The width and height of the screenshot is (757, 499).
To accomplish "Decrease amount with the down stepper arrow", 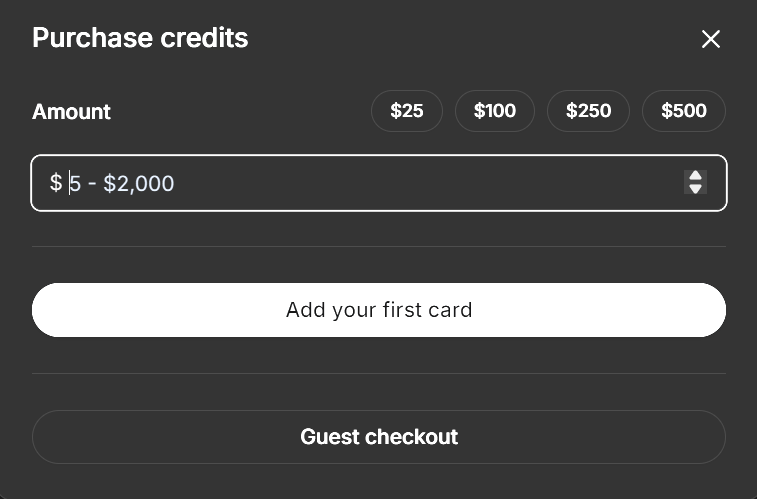I will point(695,189).
